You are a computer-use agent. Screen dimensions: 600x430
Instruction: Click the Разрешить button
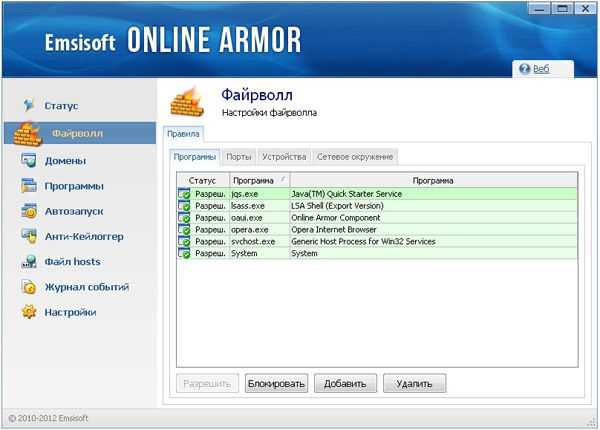click(x=207, y=383)
